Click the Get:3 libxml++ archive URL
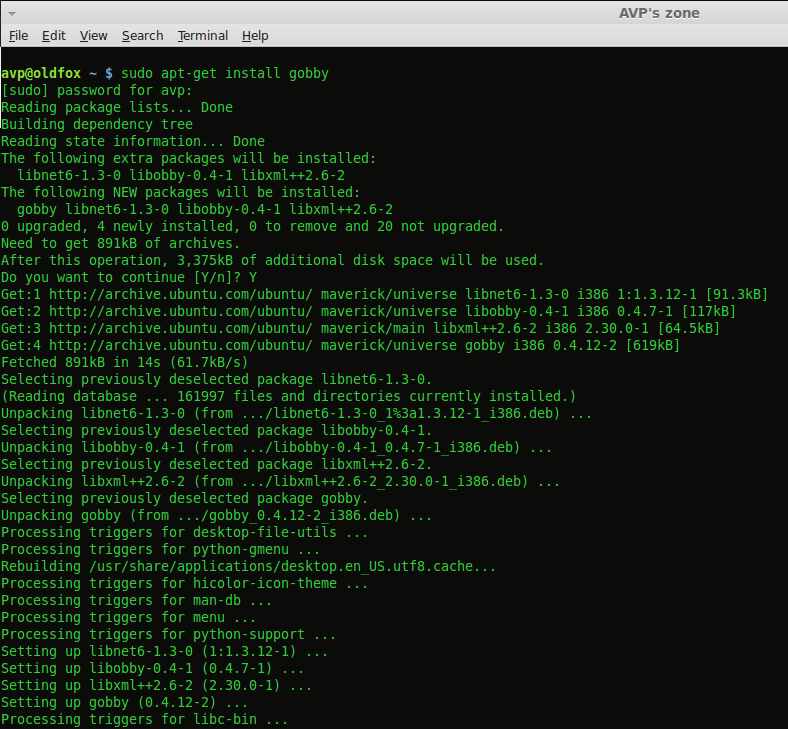This screenshot has width=788, height=729. 180,329
